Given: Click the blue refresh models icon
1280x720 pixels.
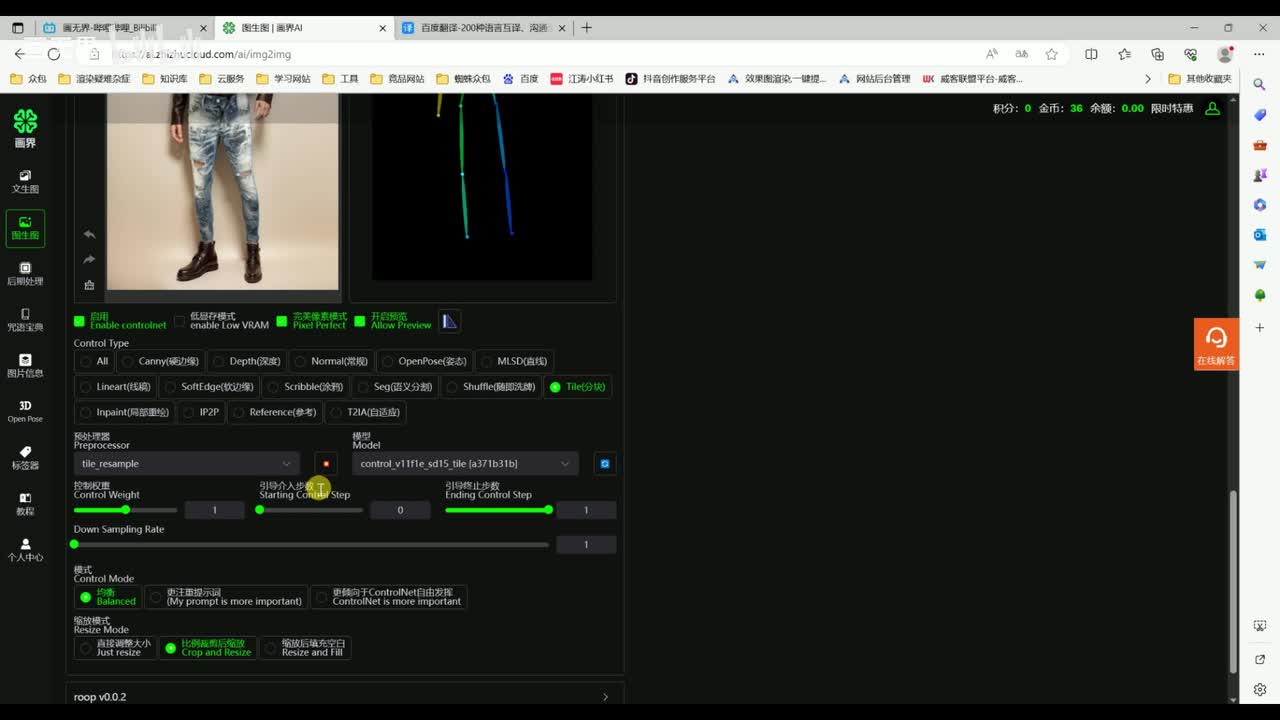Looking at the screenshot, I should click(x=604, y=464).
